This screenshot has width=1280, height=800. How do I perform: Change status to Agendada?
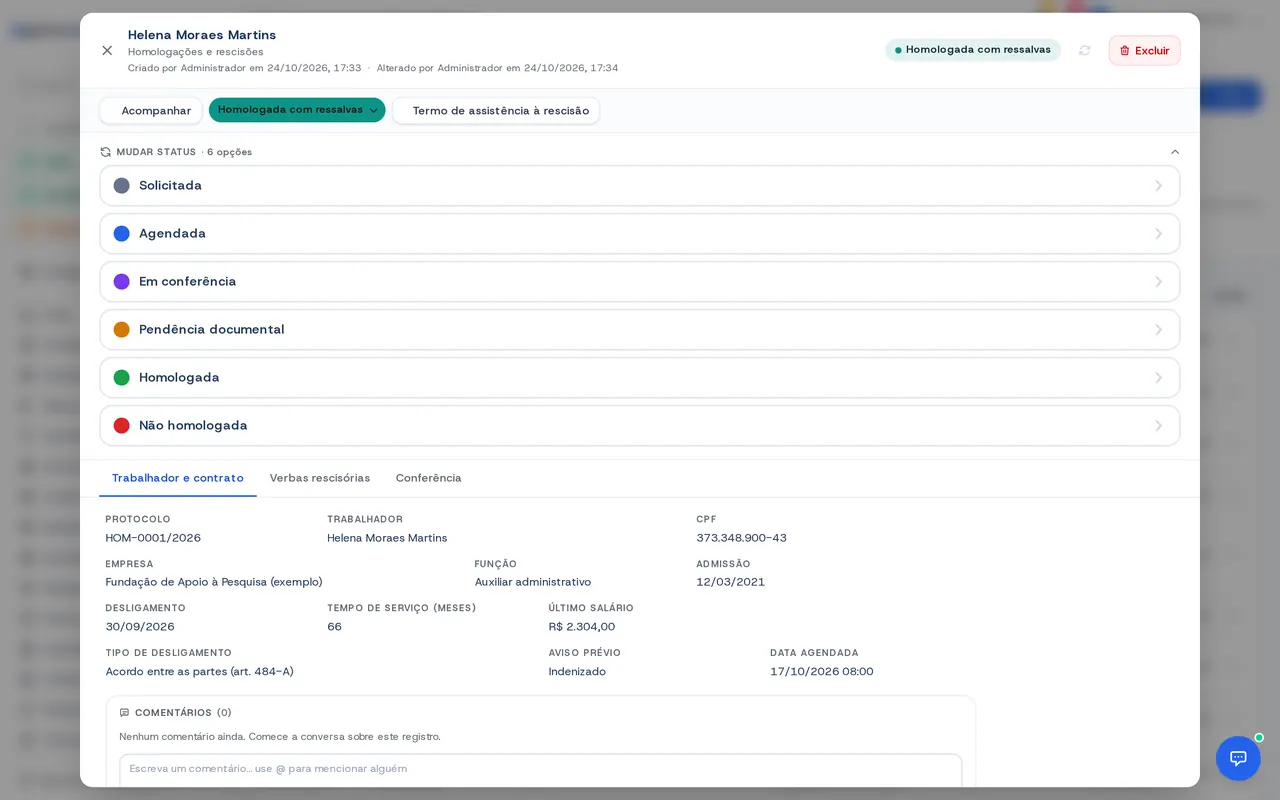tap(640, 234)
